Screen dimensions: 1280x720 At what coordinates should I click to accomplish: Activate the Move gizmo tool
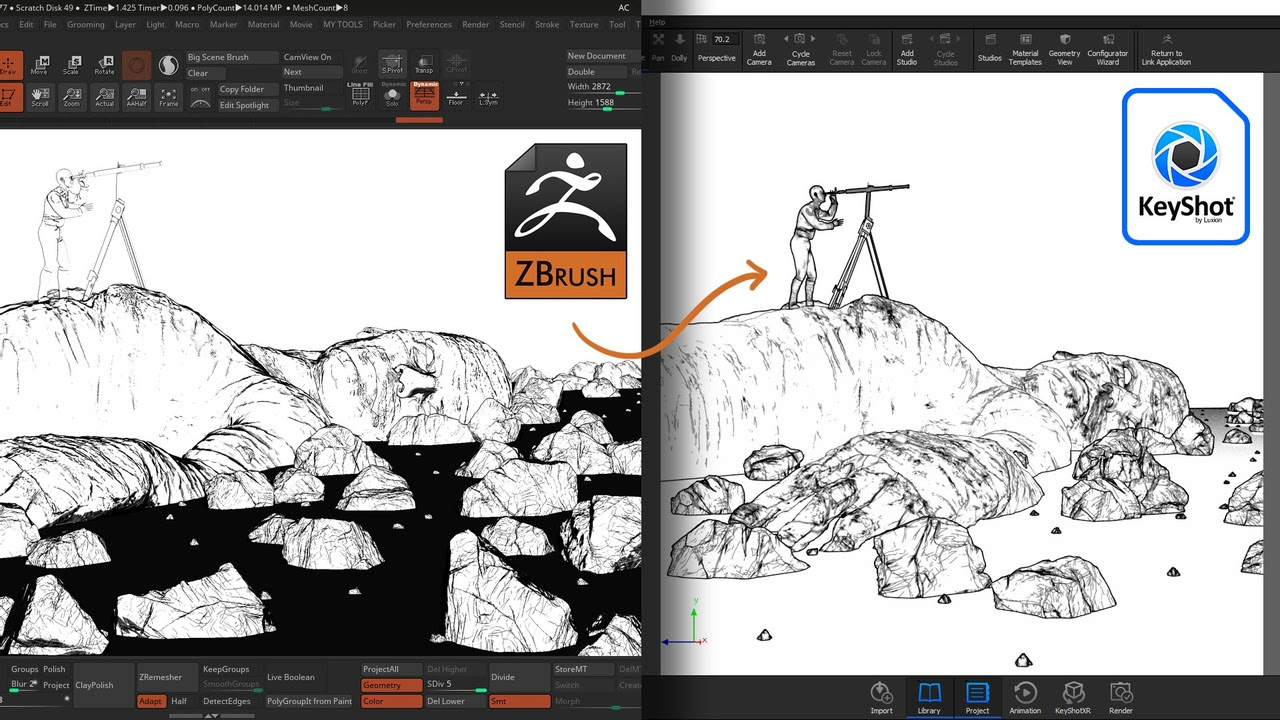[39, 65]
